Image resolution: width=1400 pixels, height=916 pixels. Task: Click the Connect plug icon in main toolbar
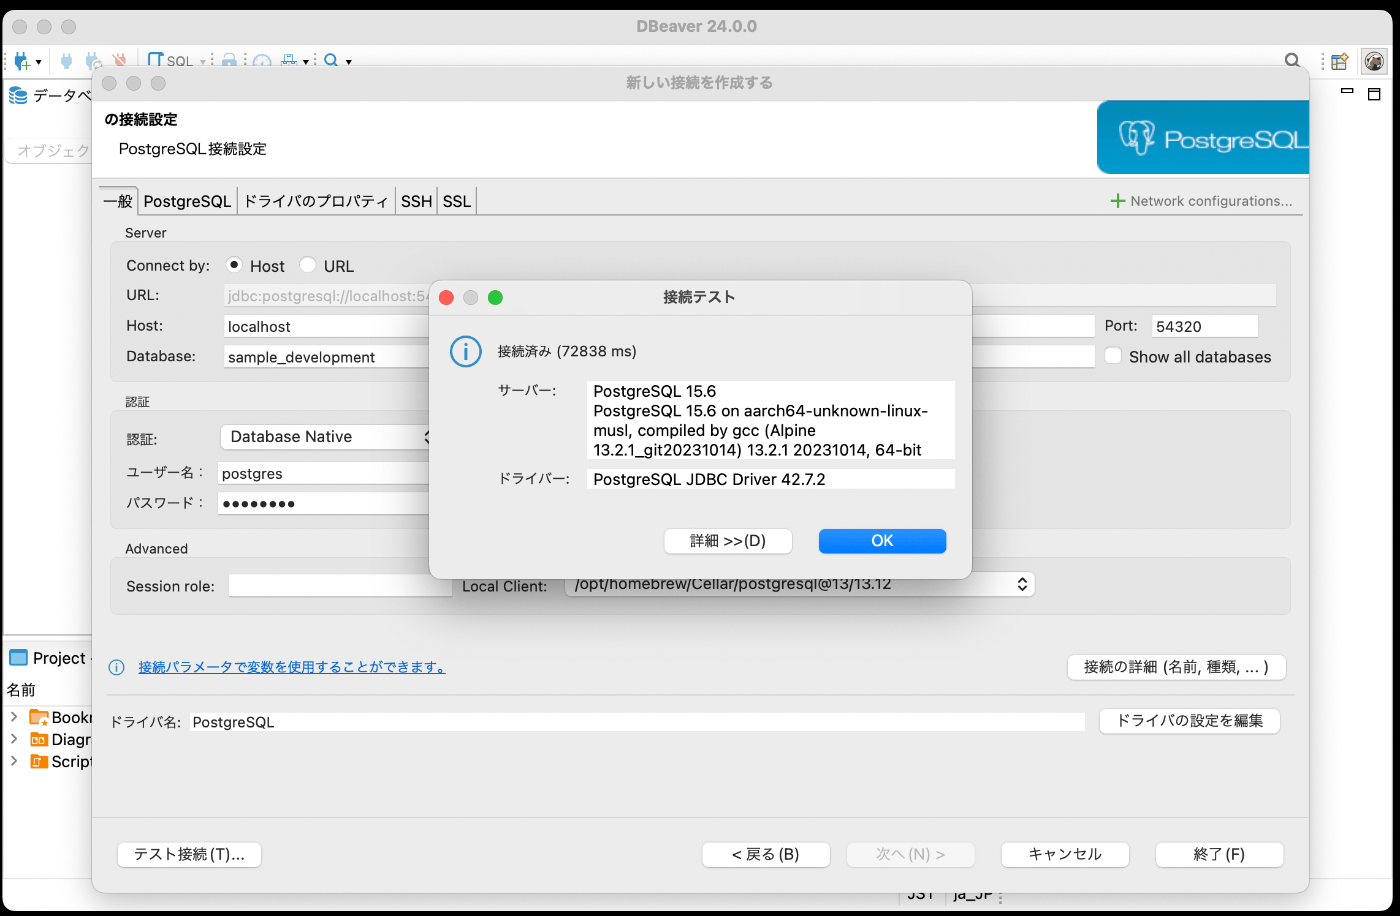pos(67,61)
